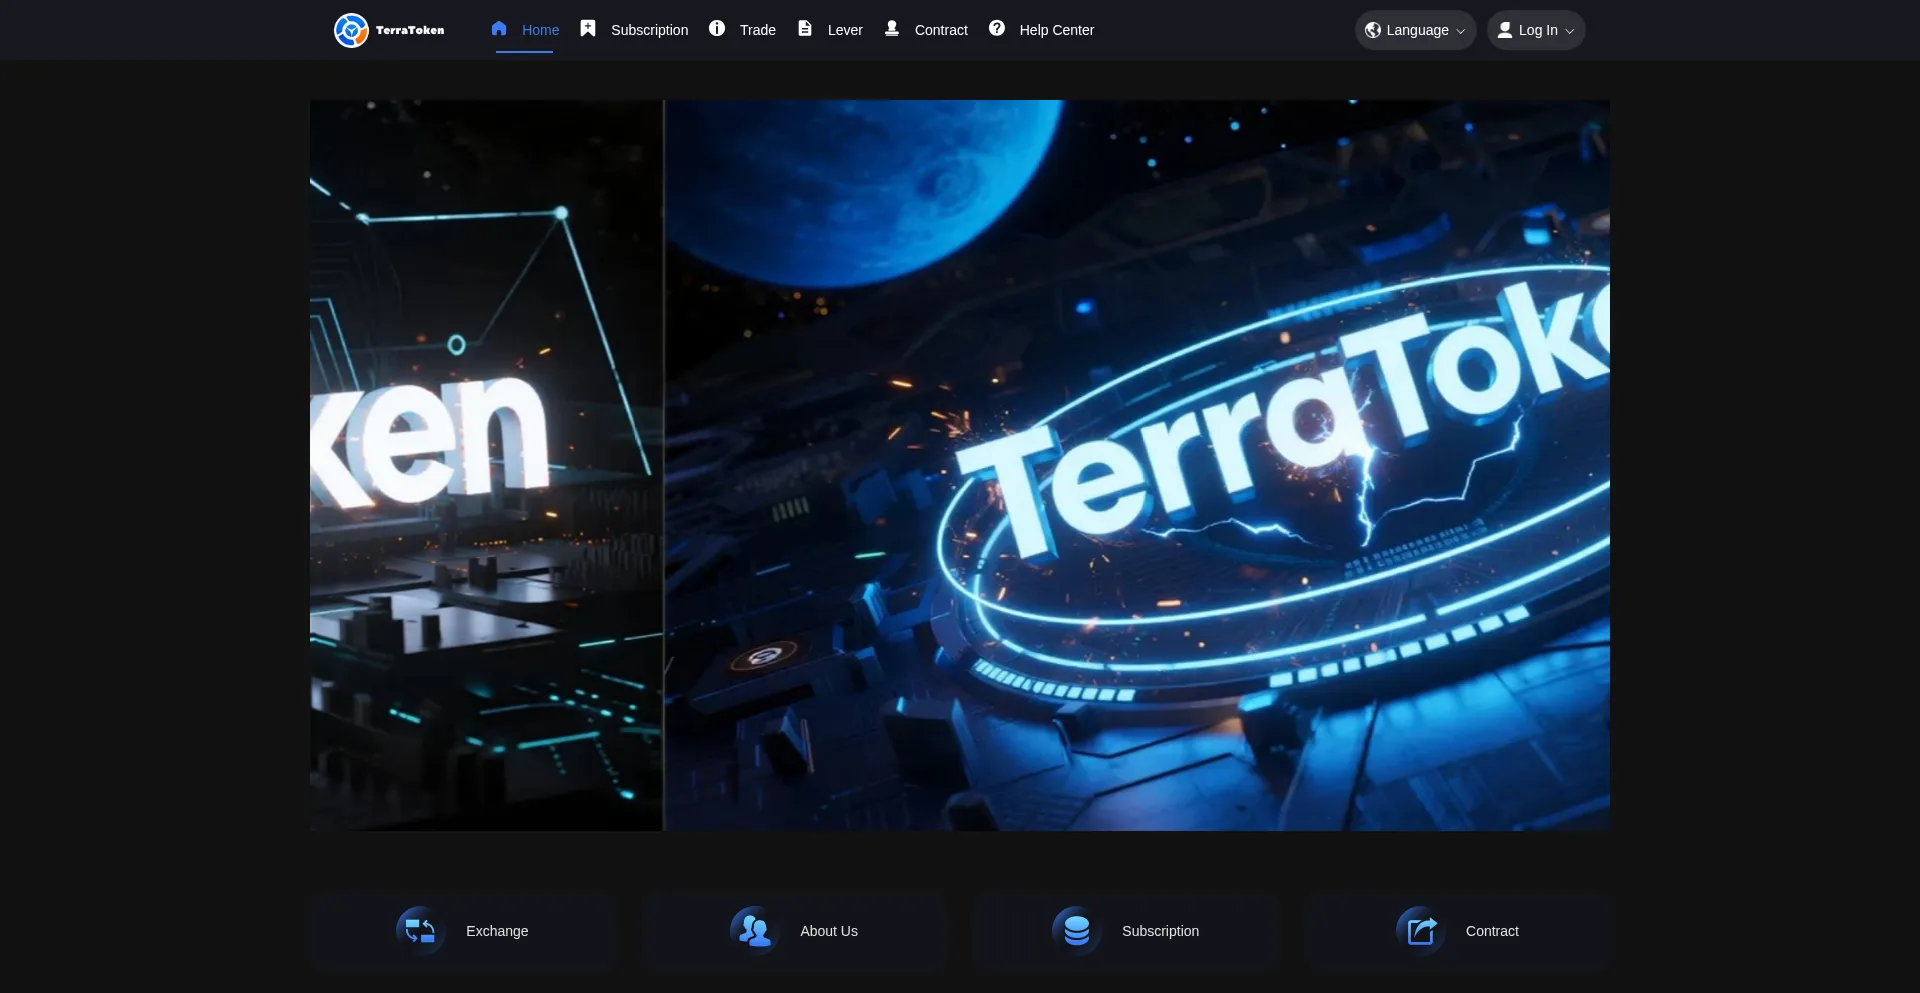The height and width of the screenshot is (993, 1920).
Task: Visit the Help Center menu item
Action: coord(1057,30)
